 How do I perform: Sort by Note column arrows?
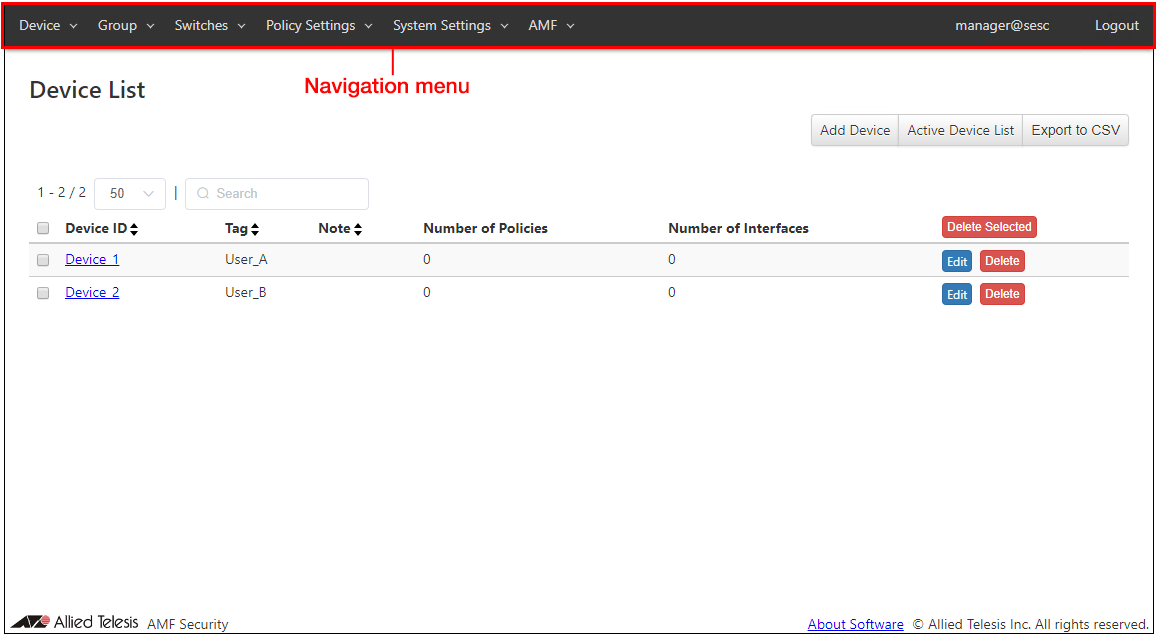pyautogui.click(x=357, y=229)
